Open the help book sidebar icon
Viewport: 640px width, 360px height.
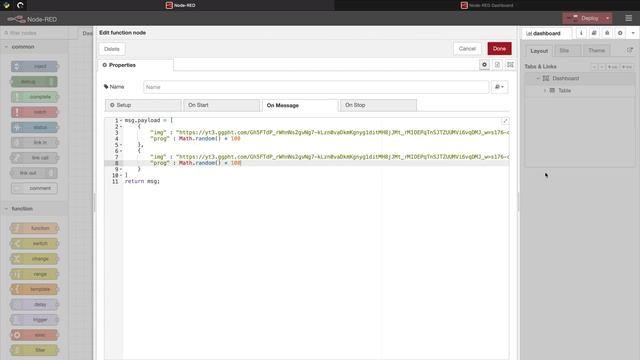[594, 33]
